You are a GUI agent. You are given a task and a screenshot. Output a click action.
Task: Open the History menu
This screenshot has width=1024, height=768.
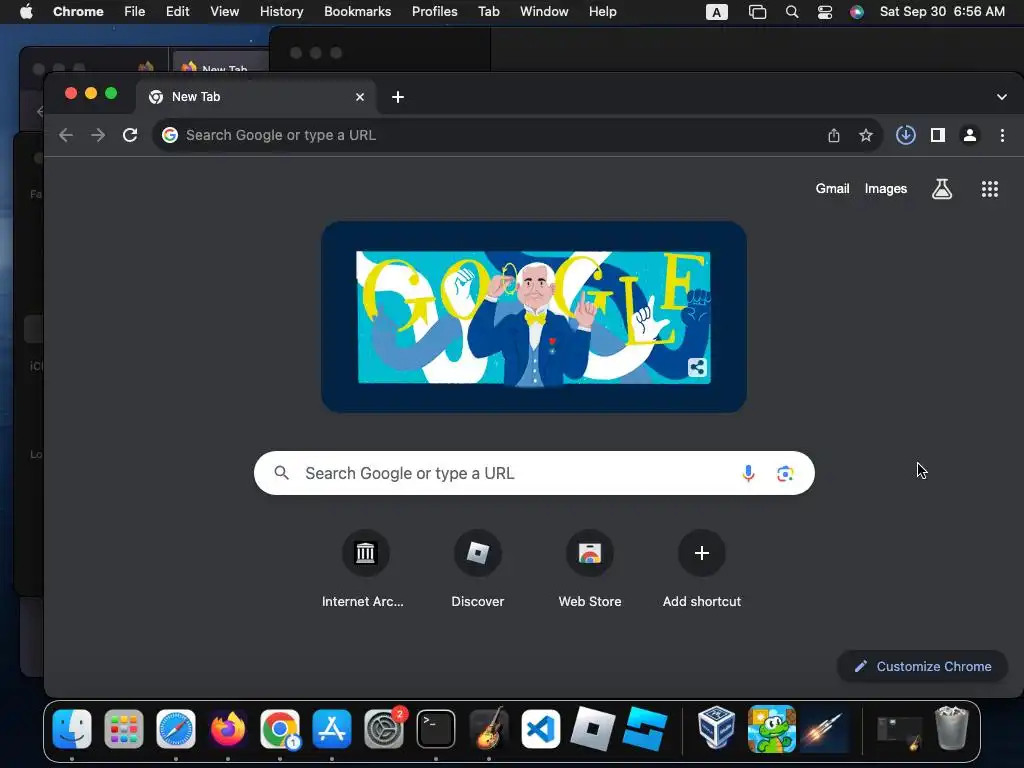[x=281, y=12]
